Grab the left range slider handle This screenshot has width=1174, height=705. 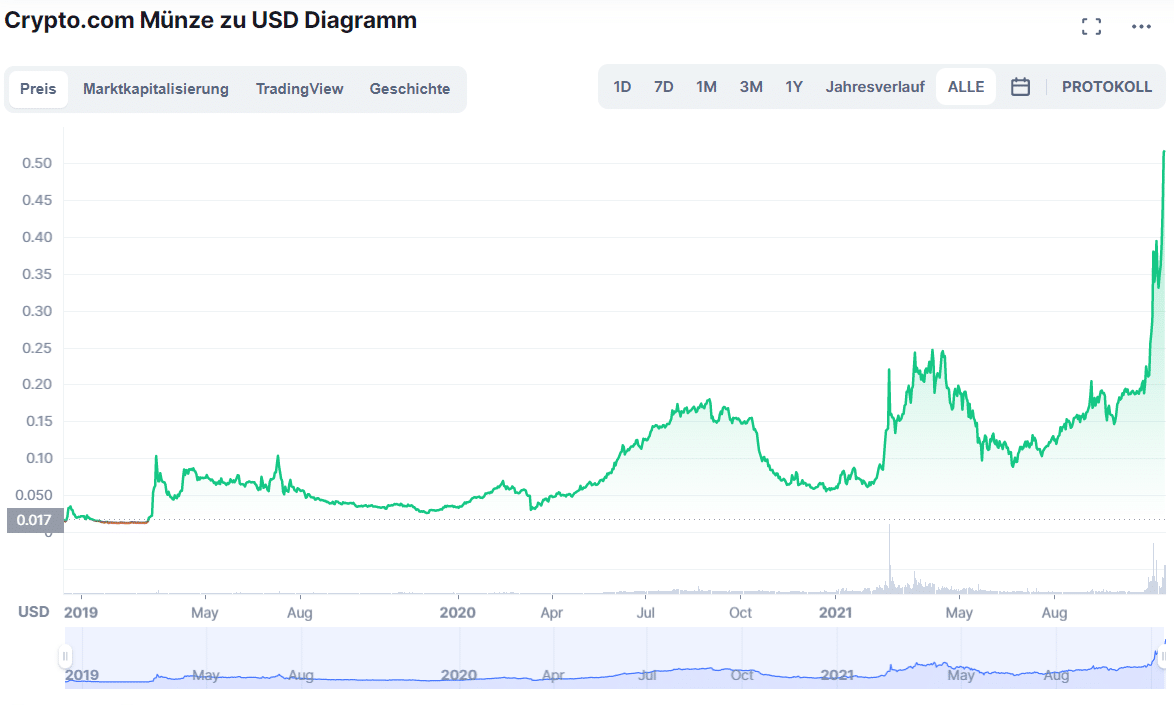click(65, 656)
